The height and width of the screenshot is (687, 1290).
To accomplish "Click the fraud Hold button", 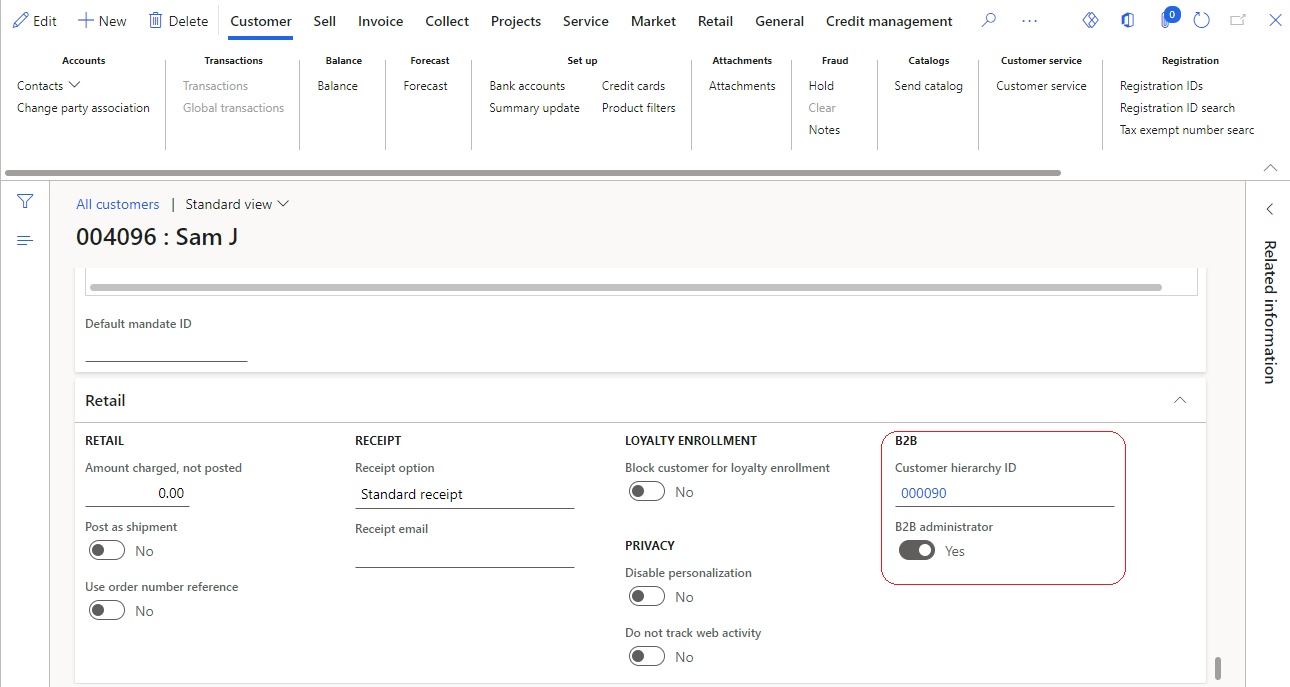I will tap(821, 86).
